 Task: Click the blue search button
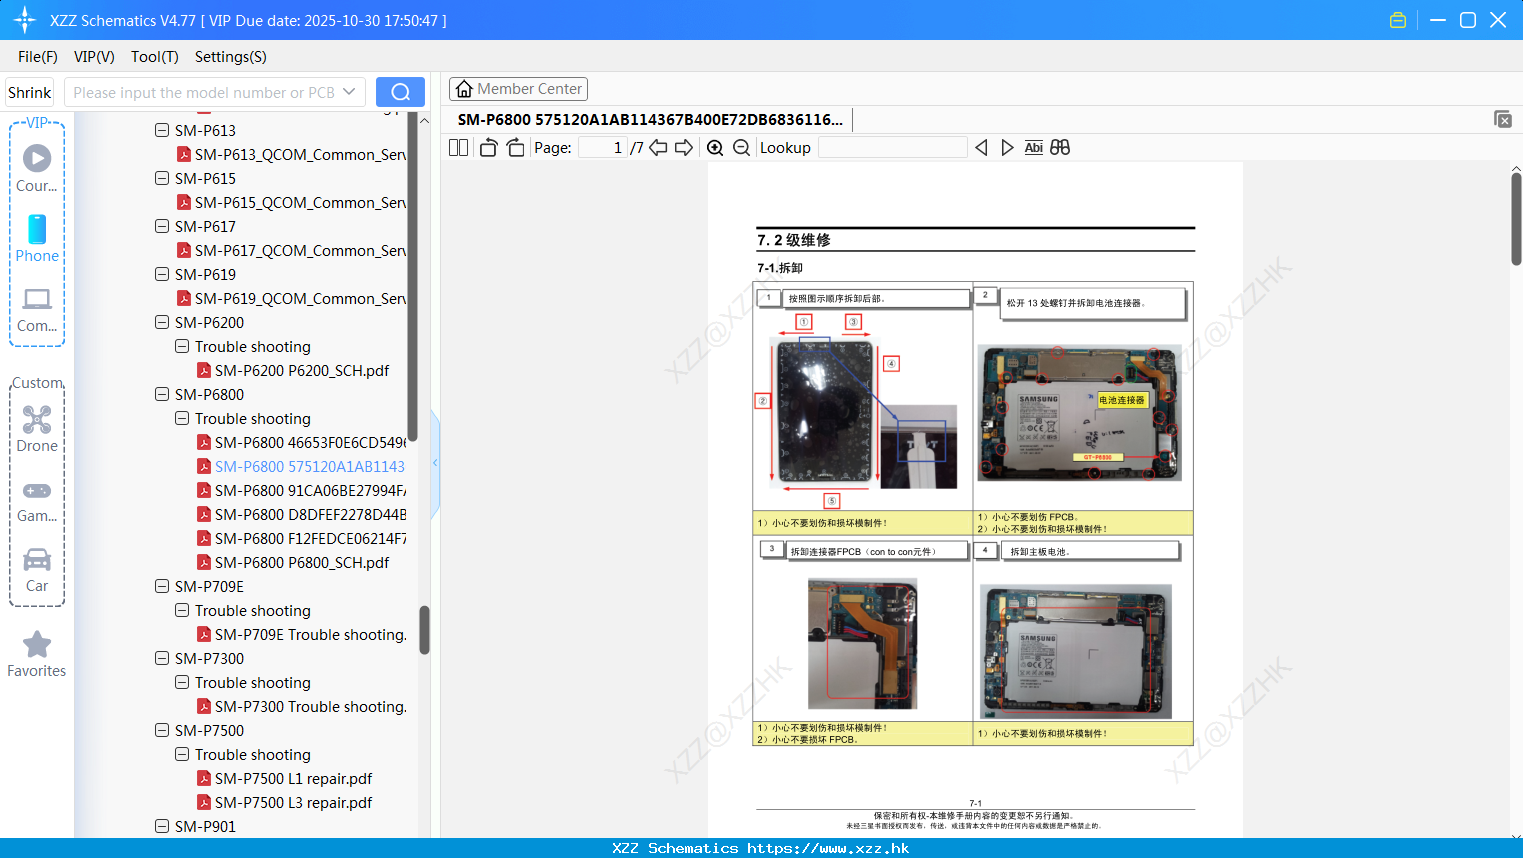click(x=400, y=92)
